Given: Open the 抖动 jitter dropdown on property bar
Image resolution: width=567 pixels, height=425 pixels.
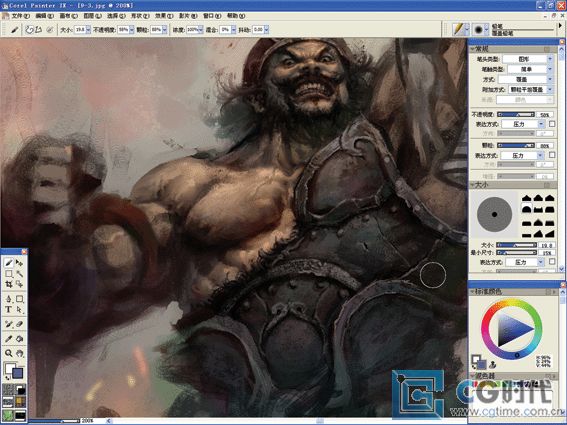Looking at the screenshot, I should point(267,30).
